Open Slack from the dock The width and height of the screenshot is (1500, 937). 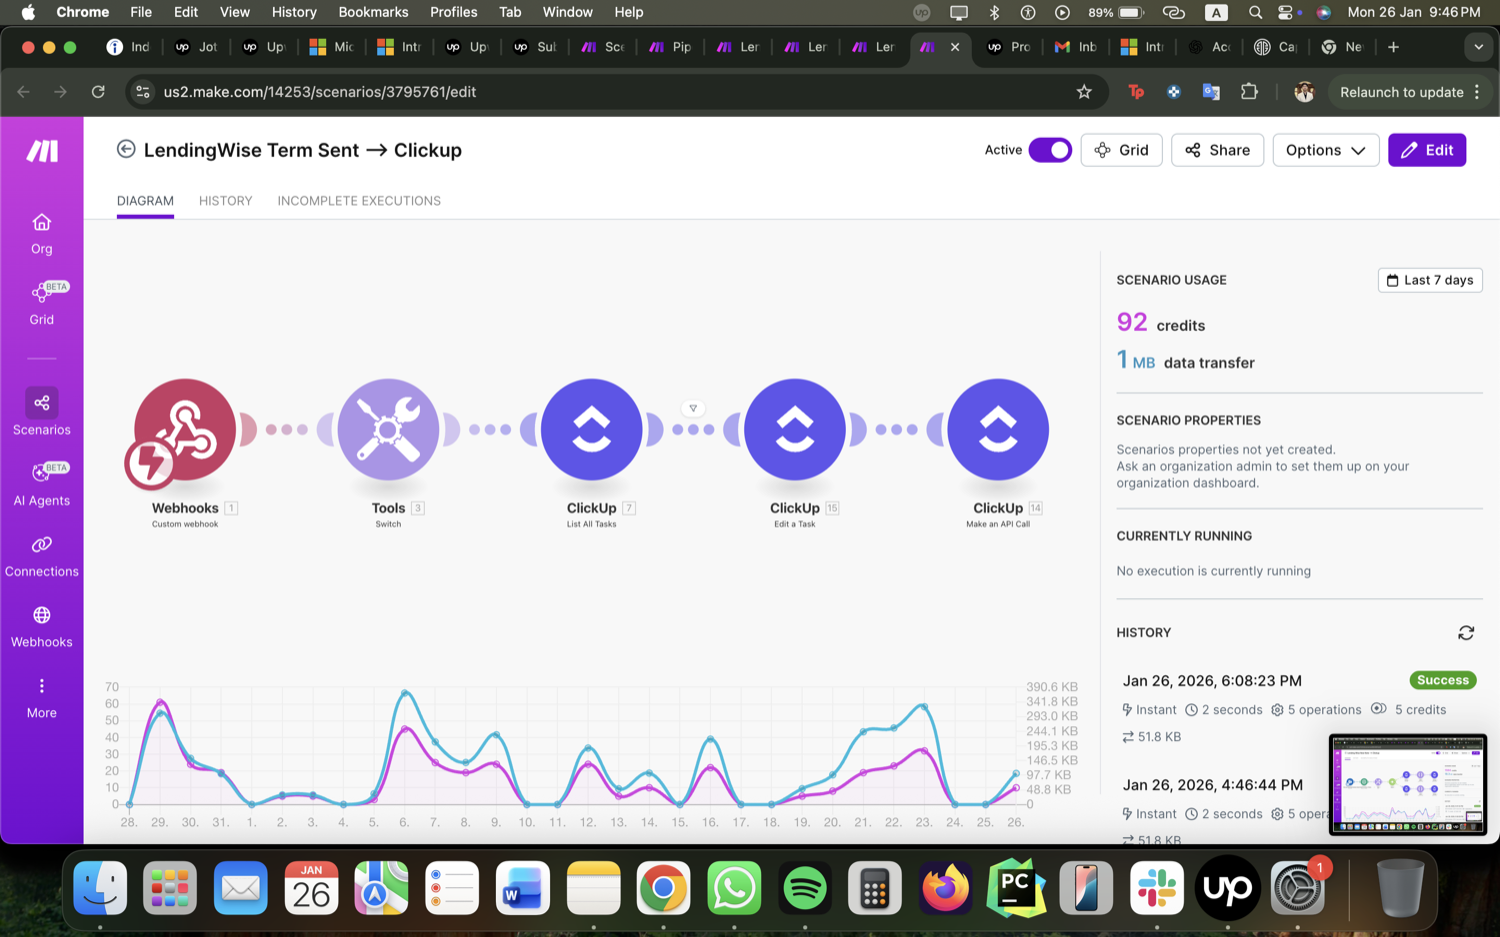(x=1157, y=888)
